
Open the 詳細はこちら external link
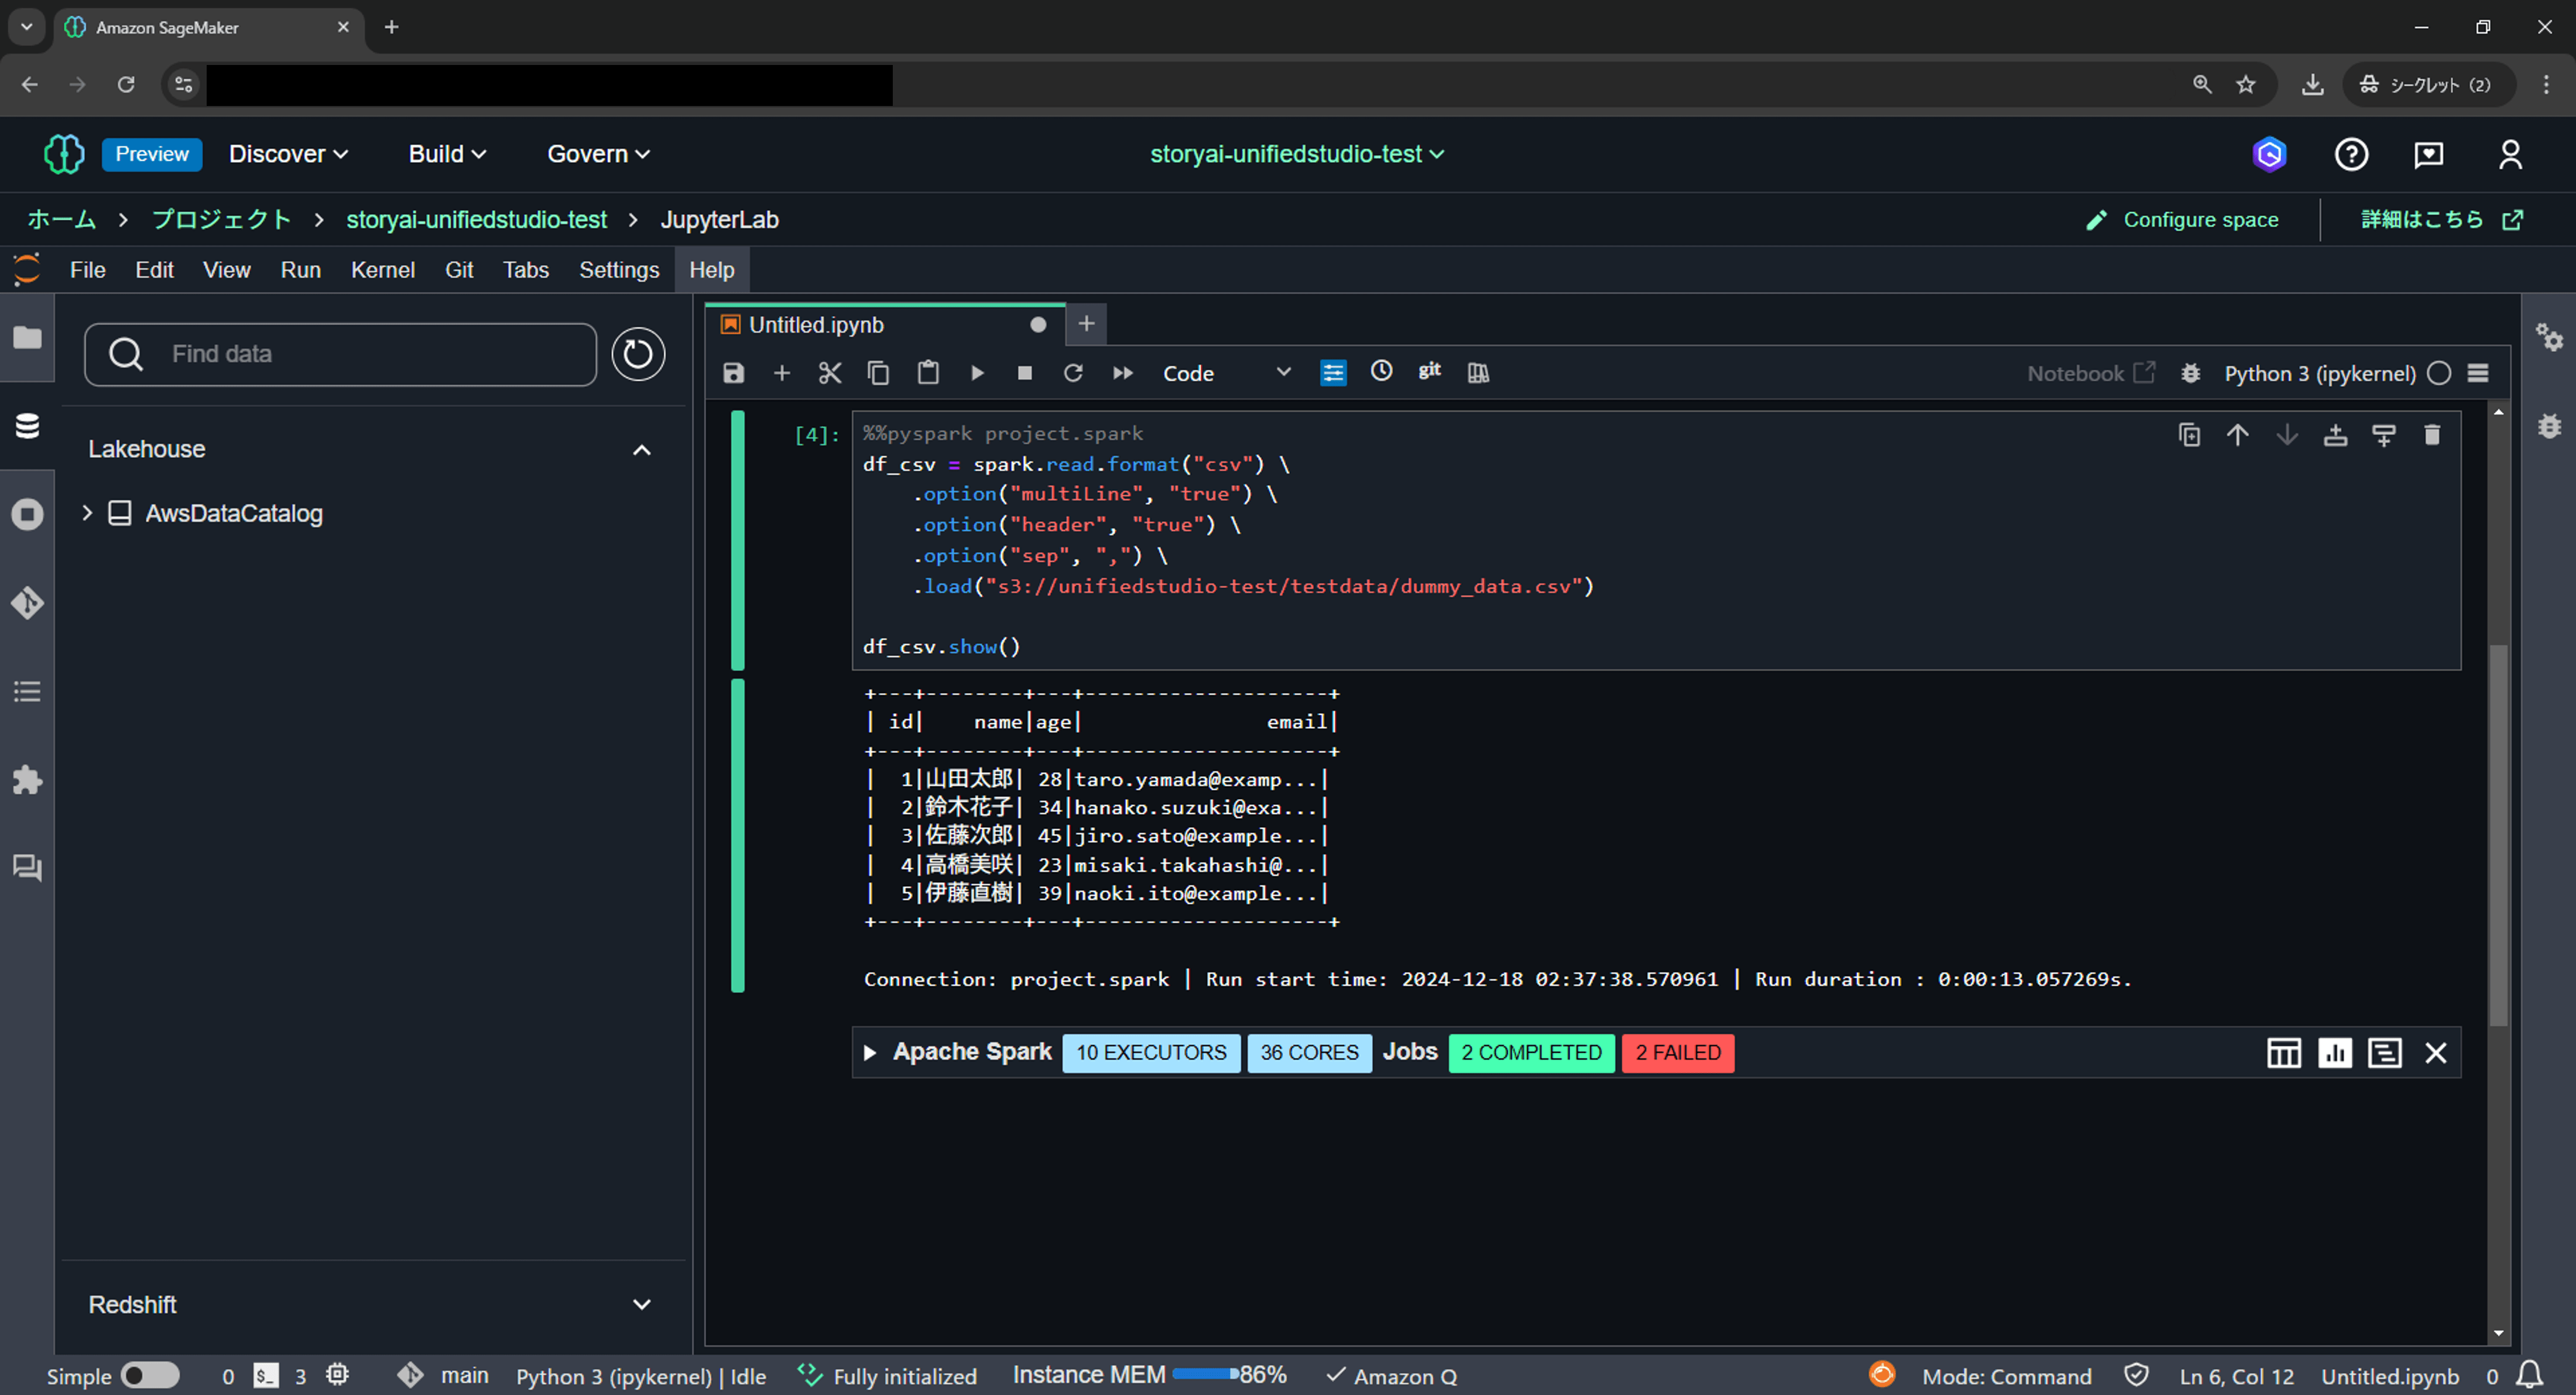point(2441,220)
